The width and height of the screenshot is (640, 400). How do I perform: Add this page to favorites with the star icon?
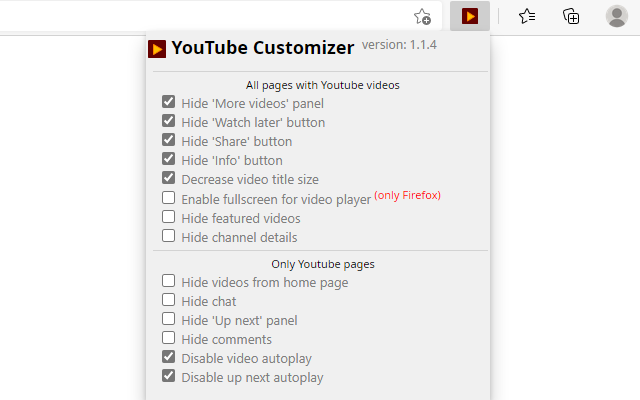(x=423, y=16)
